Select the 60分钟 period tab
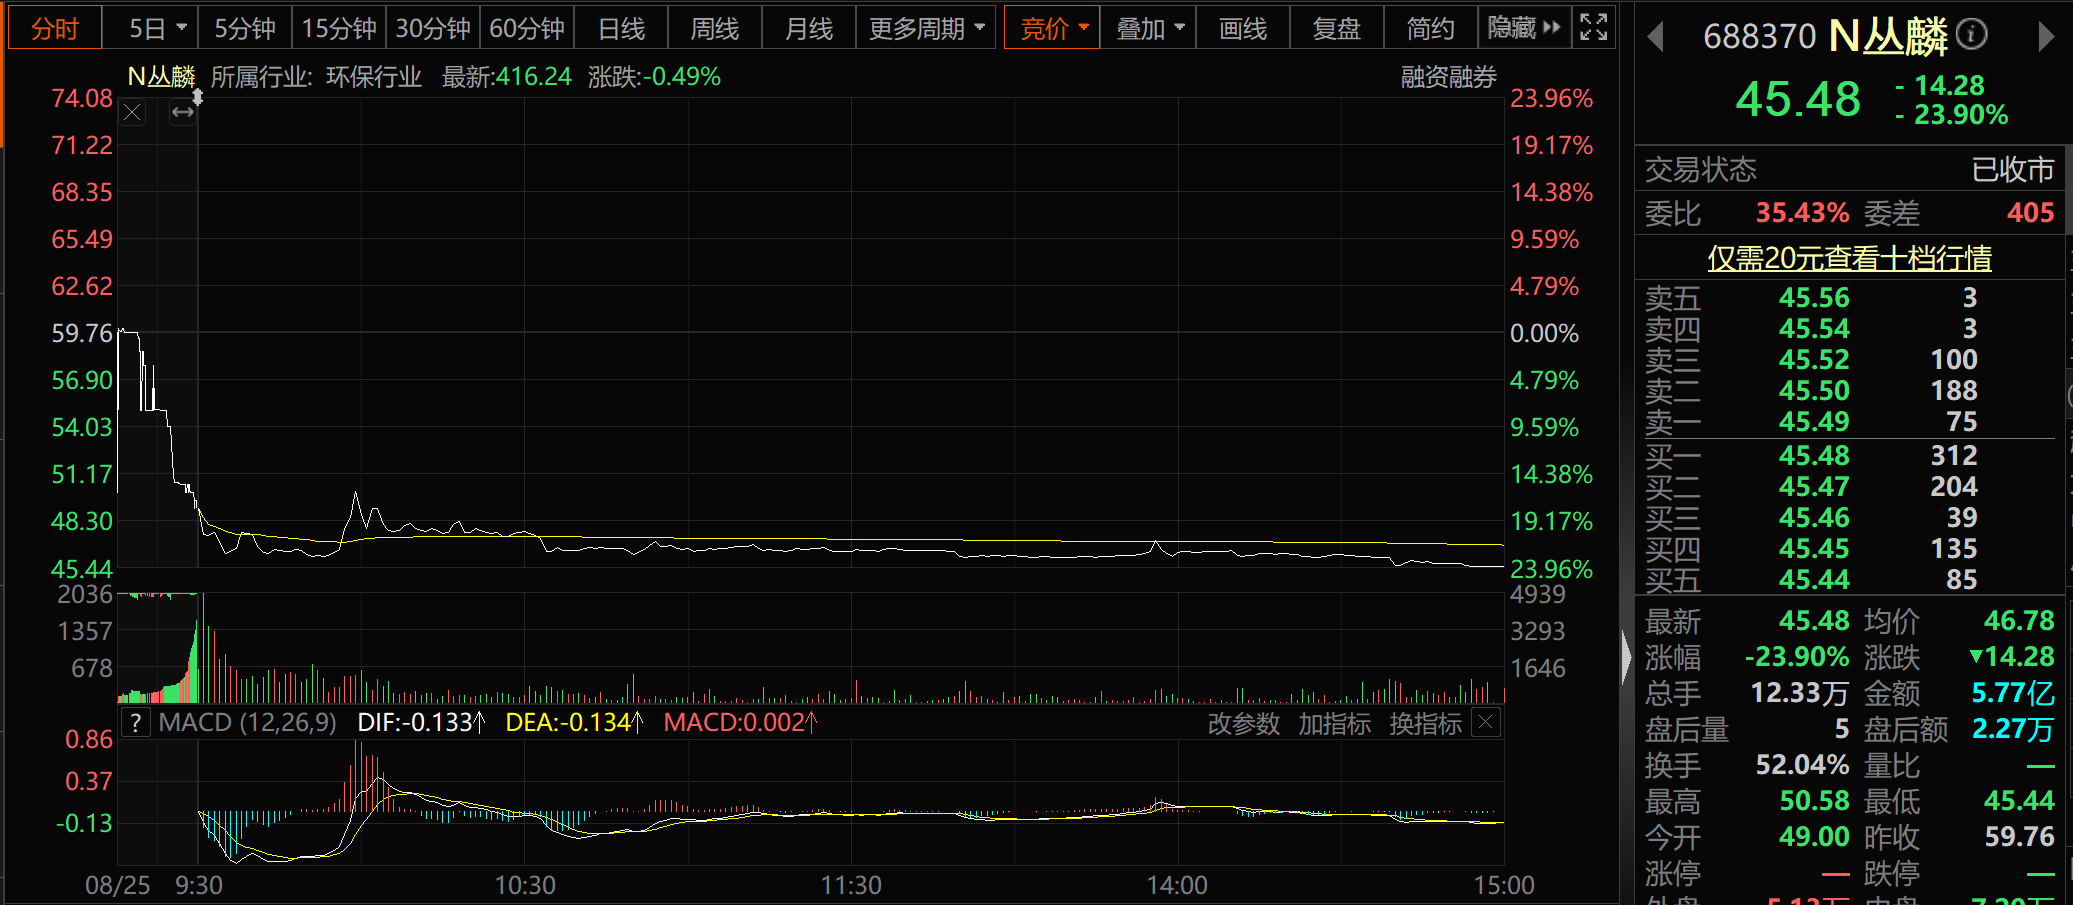Image resolution: width=2073 pixels, height=905 pixels. (527, 28)
